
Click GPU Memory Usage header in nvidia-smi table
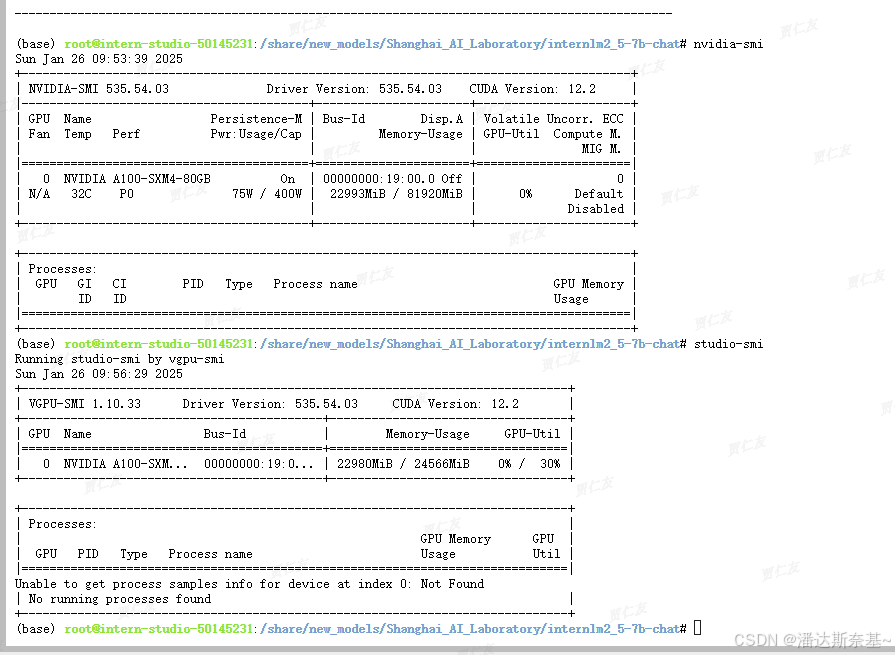pos(588,291)
